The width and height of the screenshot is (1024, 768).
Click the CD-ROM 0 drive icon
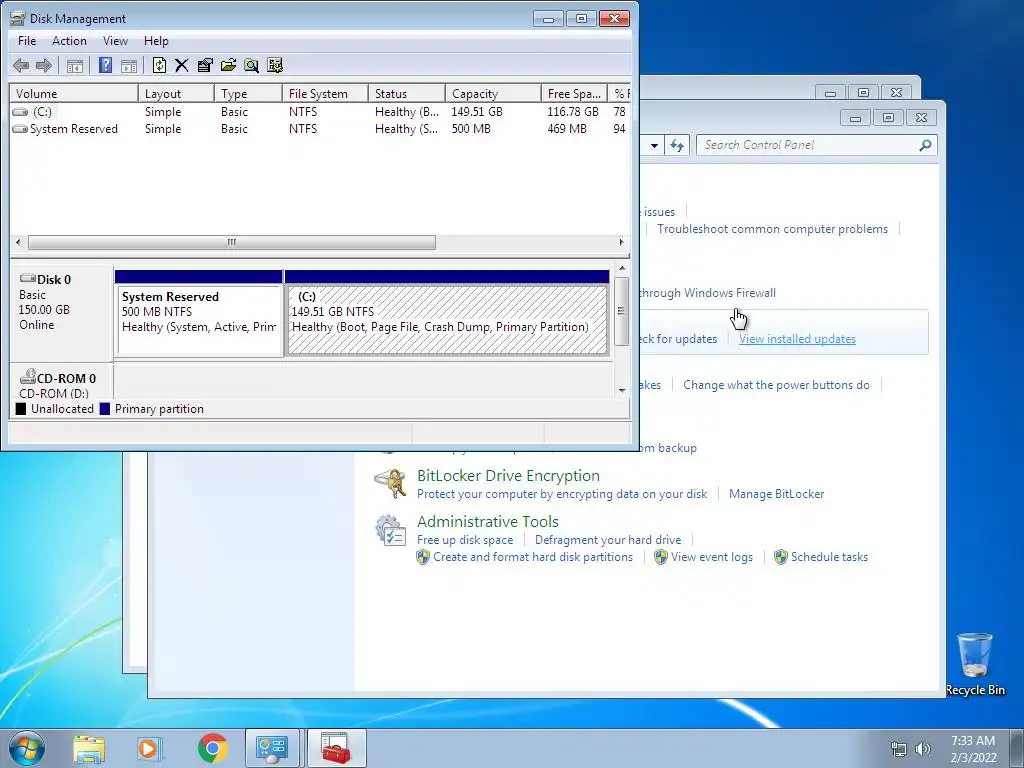pyautogui.click(x=27, y=376)
